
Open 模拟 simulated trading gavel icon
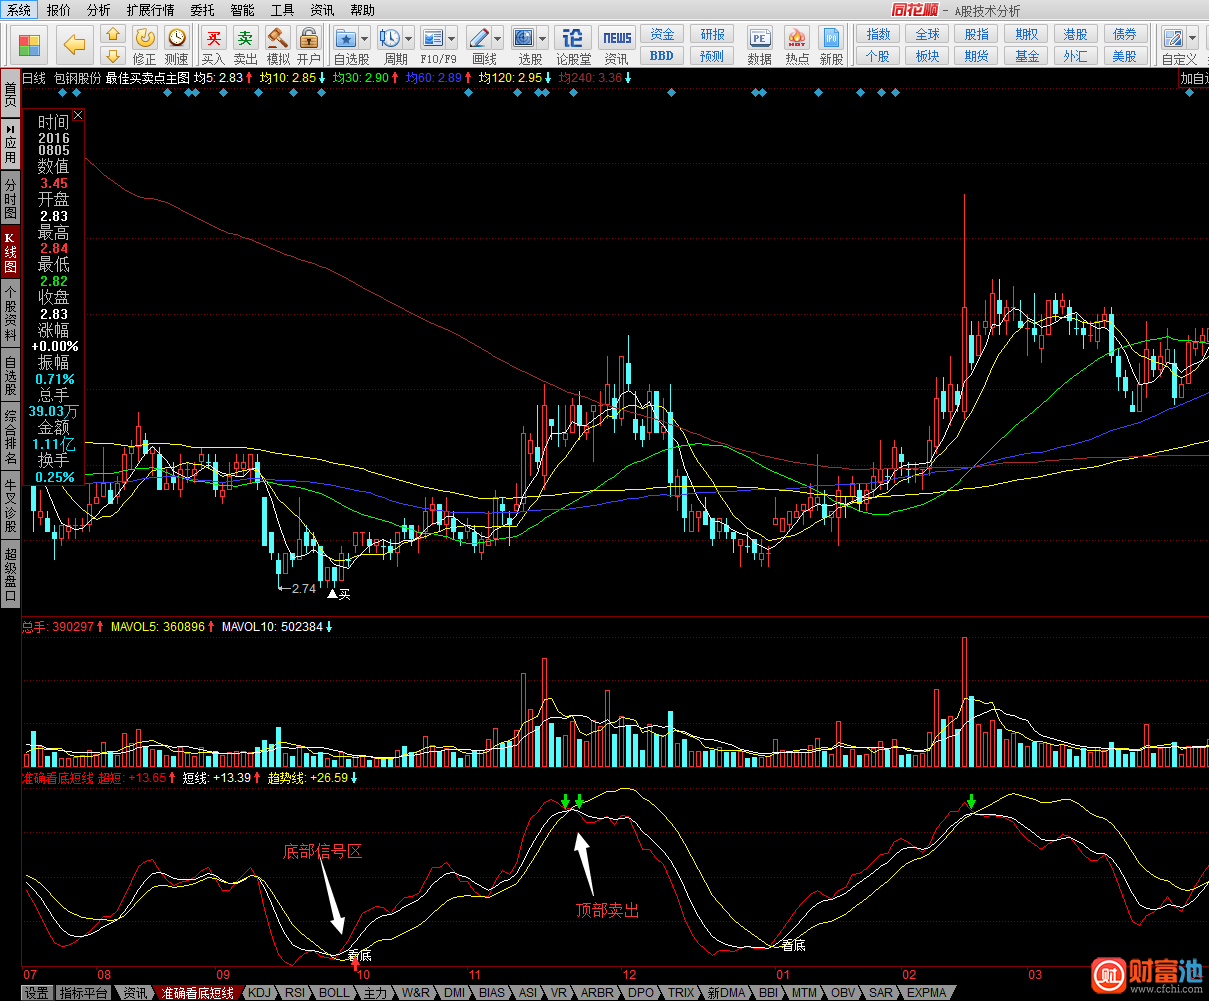[x=278, y=38]
